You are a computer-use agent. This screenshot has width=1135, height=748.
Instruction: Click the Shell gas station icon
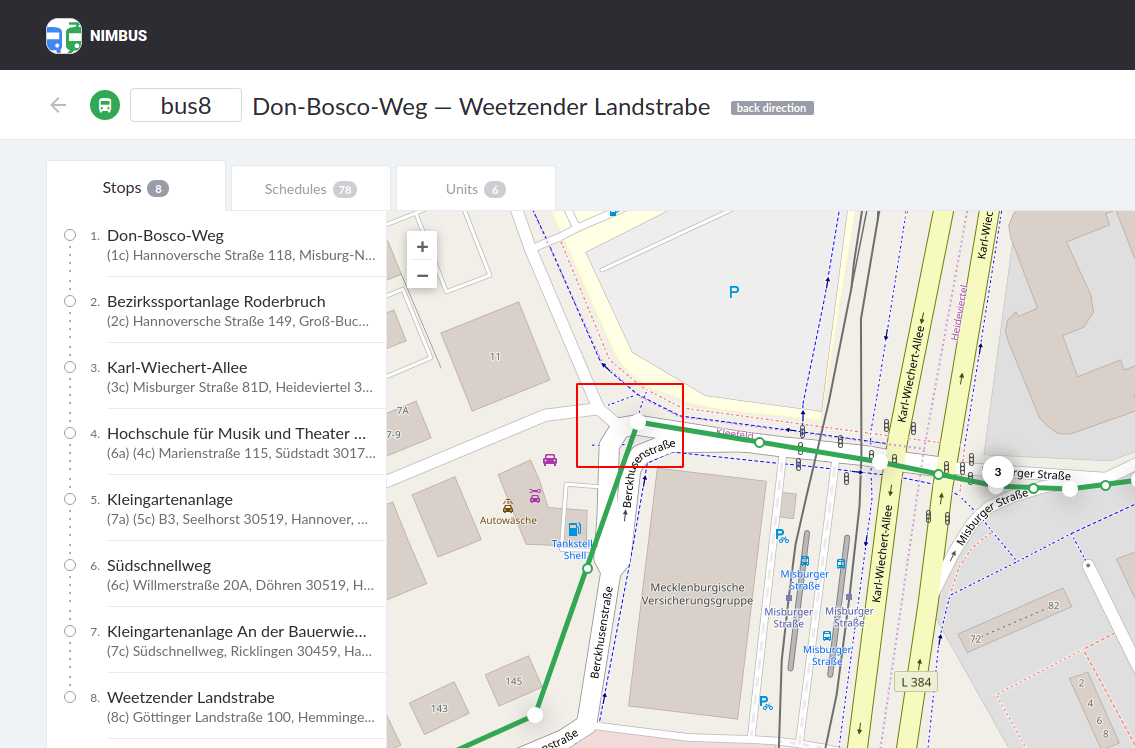click(x=574, y=528)
